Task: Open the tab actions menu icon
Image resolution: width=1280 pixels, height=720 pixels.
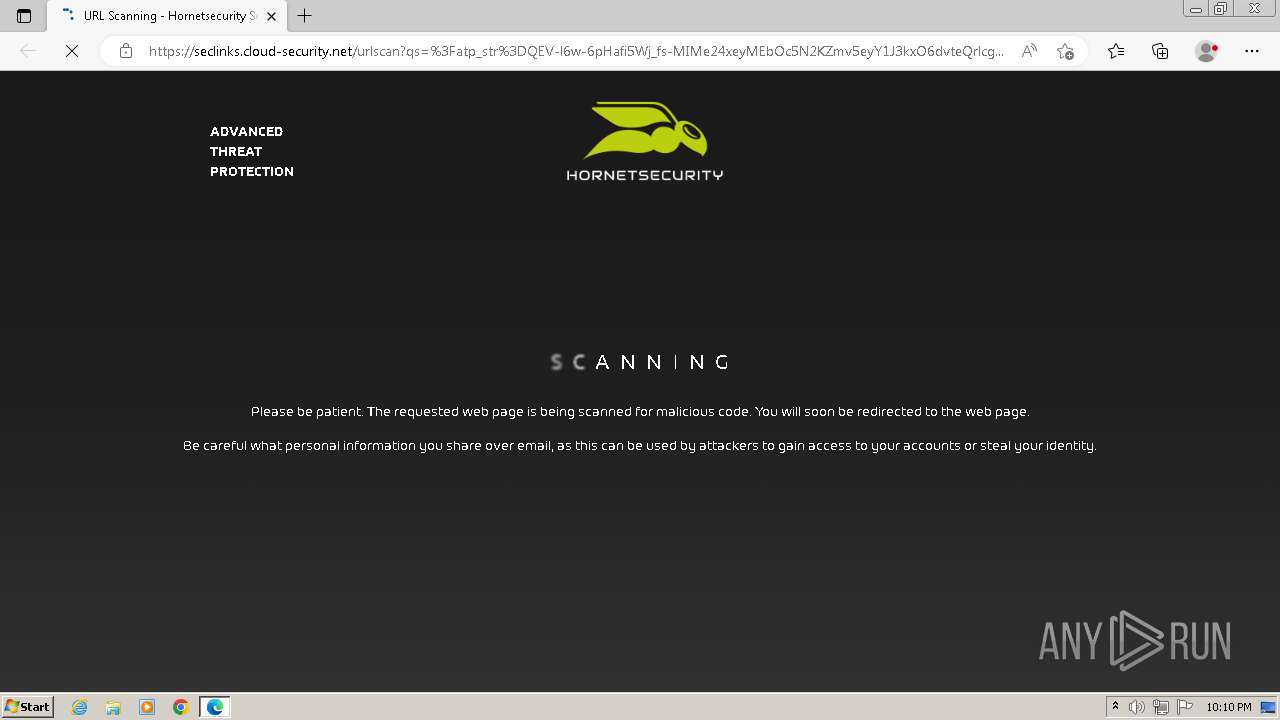Action: [24, 16]
